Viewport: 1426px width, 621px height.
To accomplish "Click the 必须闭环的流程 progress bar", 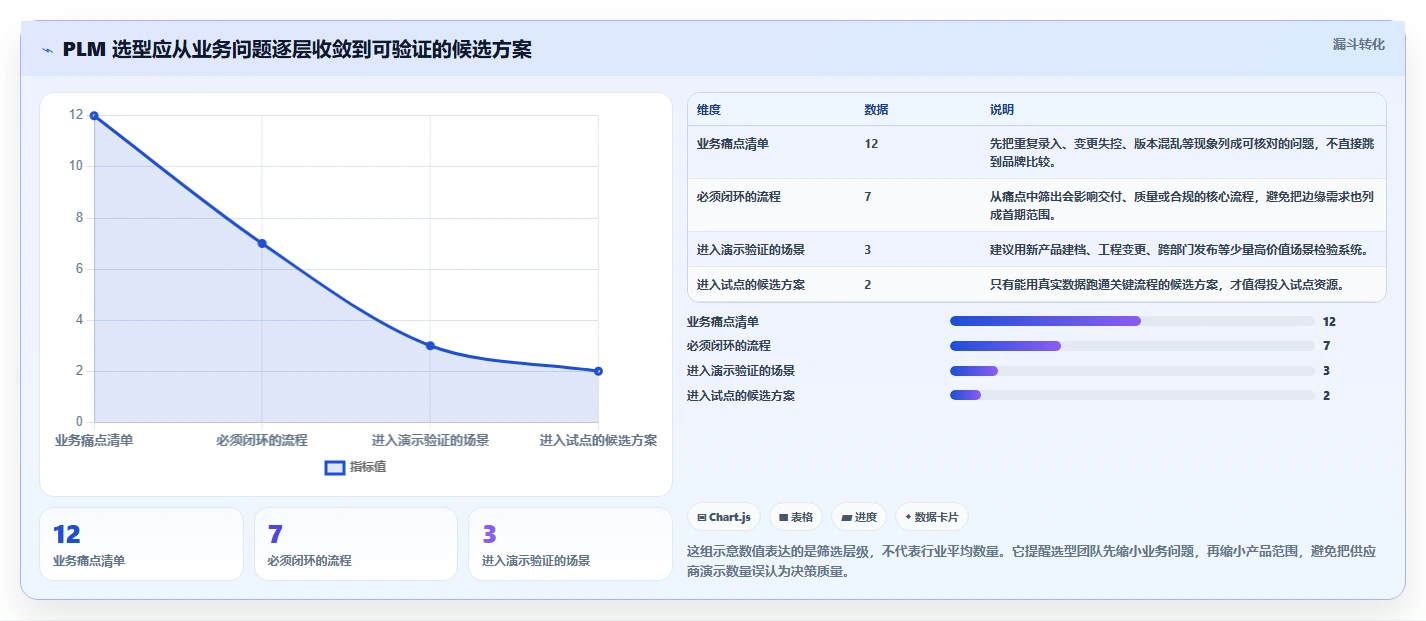I will click(x=1132, y=346).
